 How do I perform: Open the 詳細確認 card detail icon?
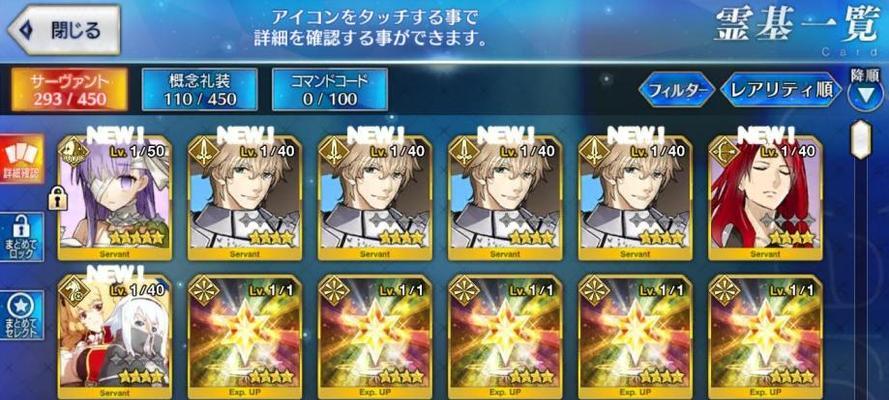(22, 159)
